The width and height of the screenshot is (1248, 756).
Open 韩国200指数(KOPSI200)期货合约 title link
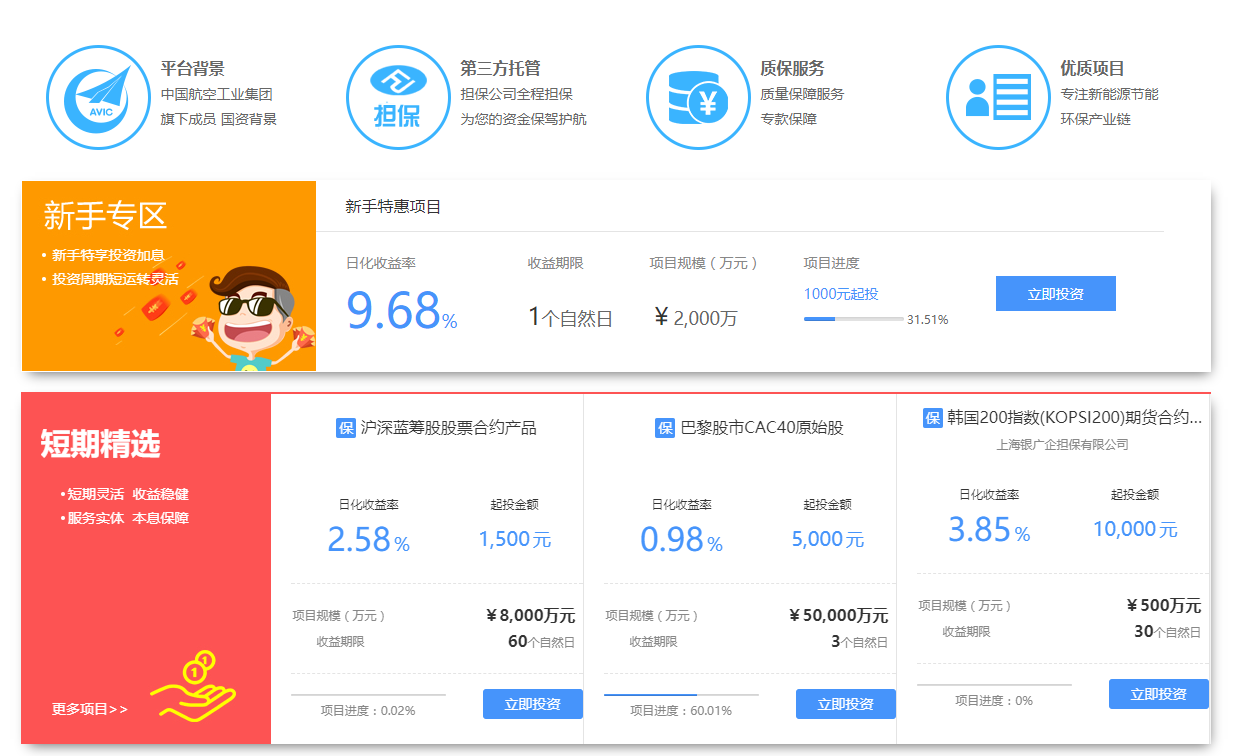click(1074, 418)
